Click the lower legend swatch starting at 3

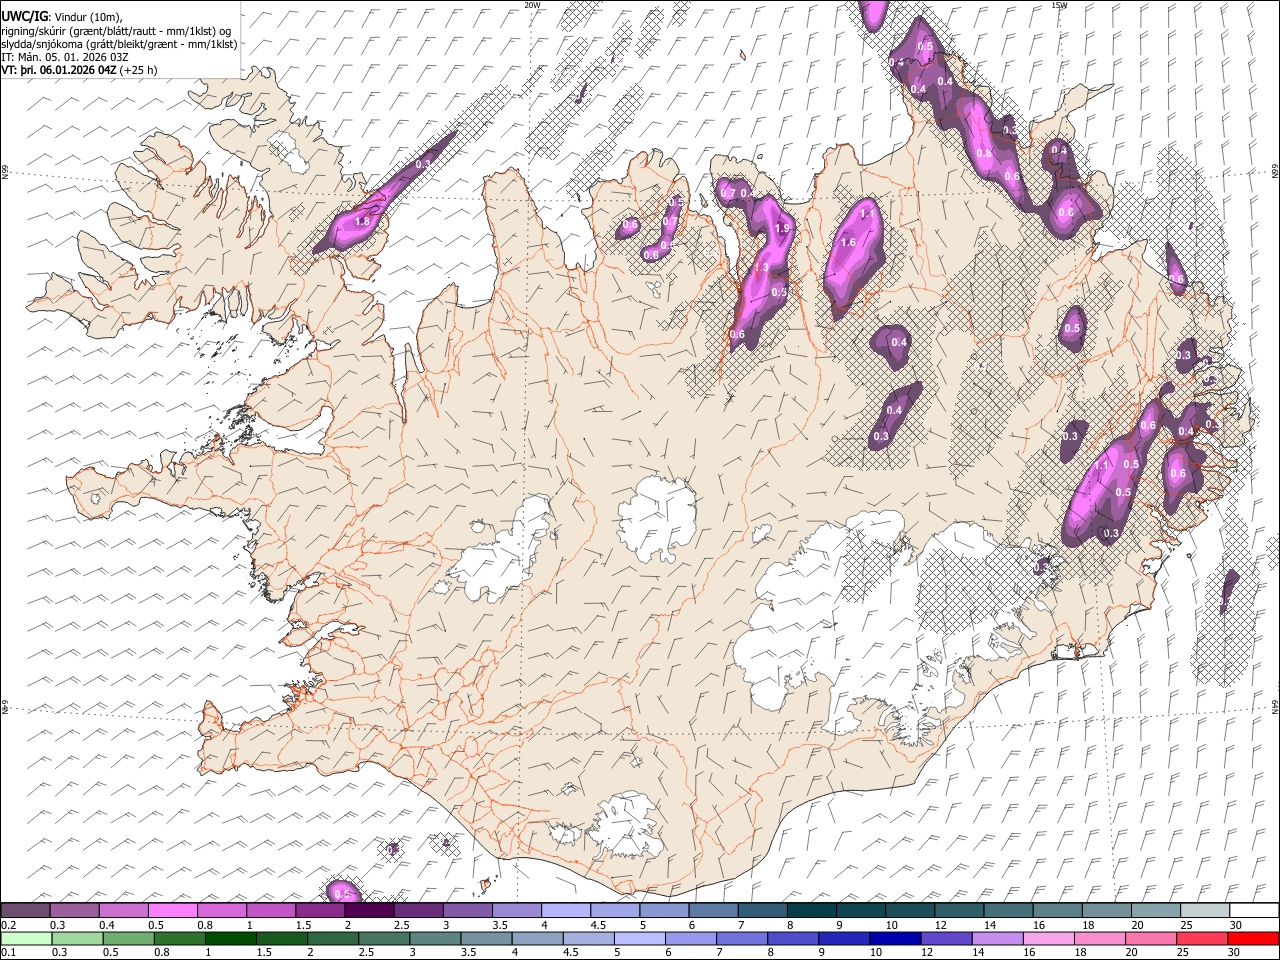pos(434,939)
